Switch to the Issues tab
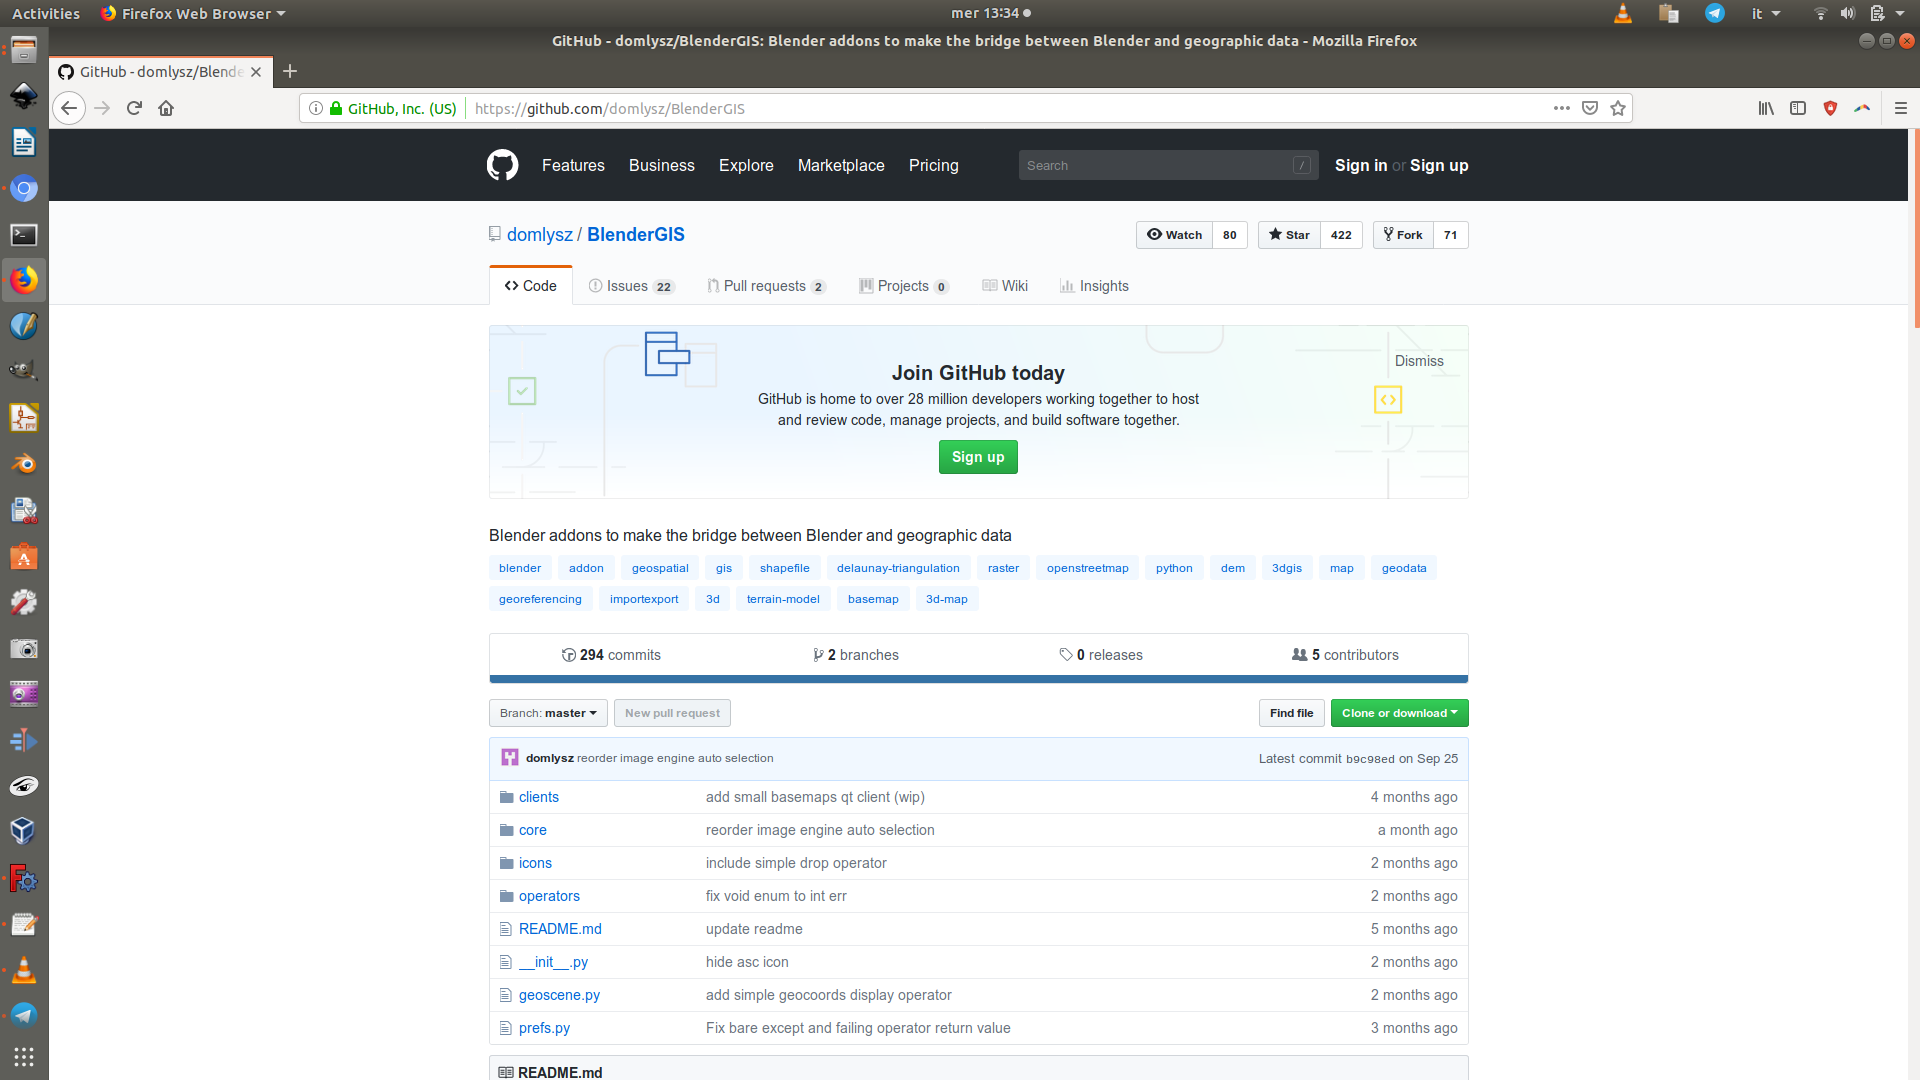Viewport: 1920px width, 1080px height. pyautogui.click(x=632, y=286)
